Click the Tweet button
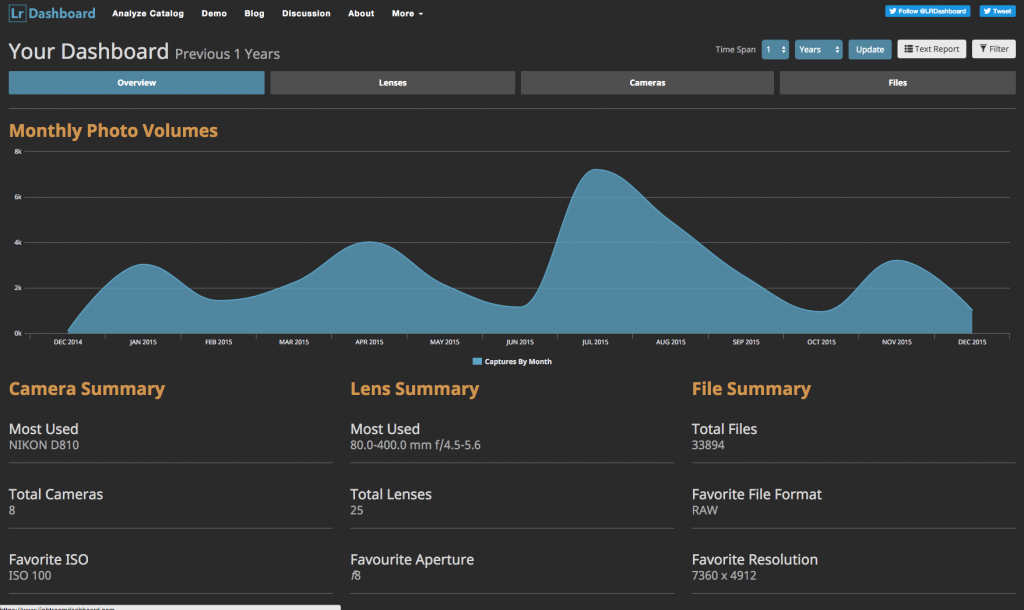Viewport: 1024px width, 610px height. (x=997, y=11)
